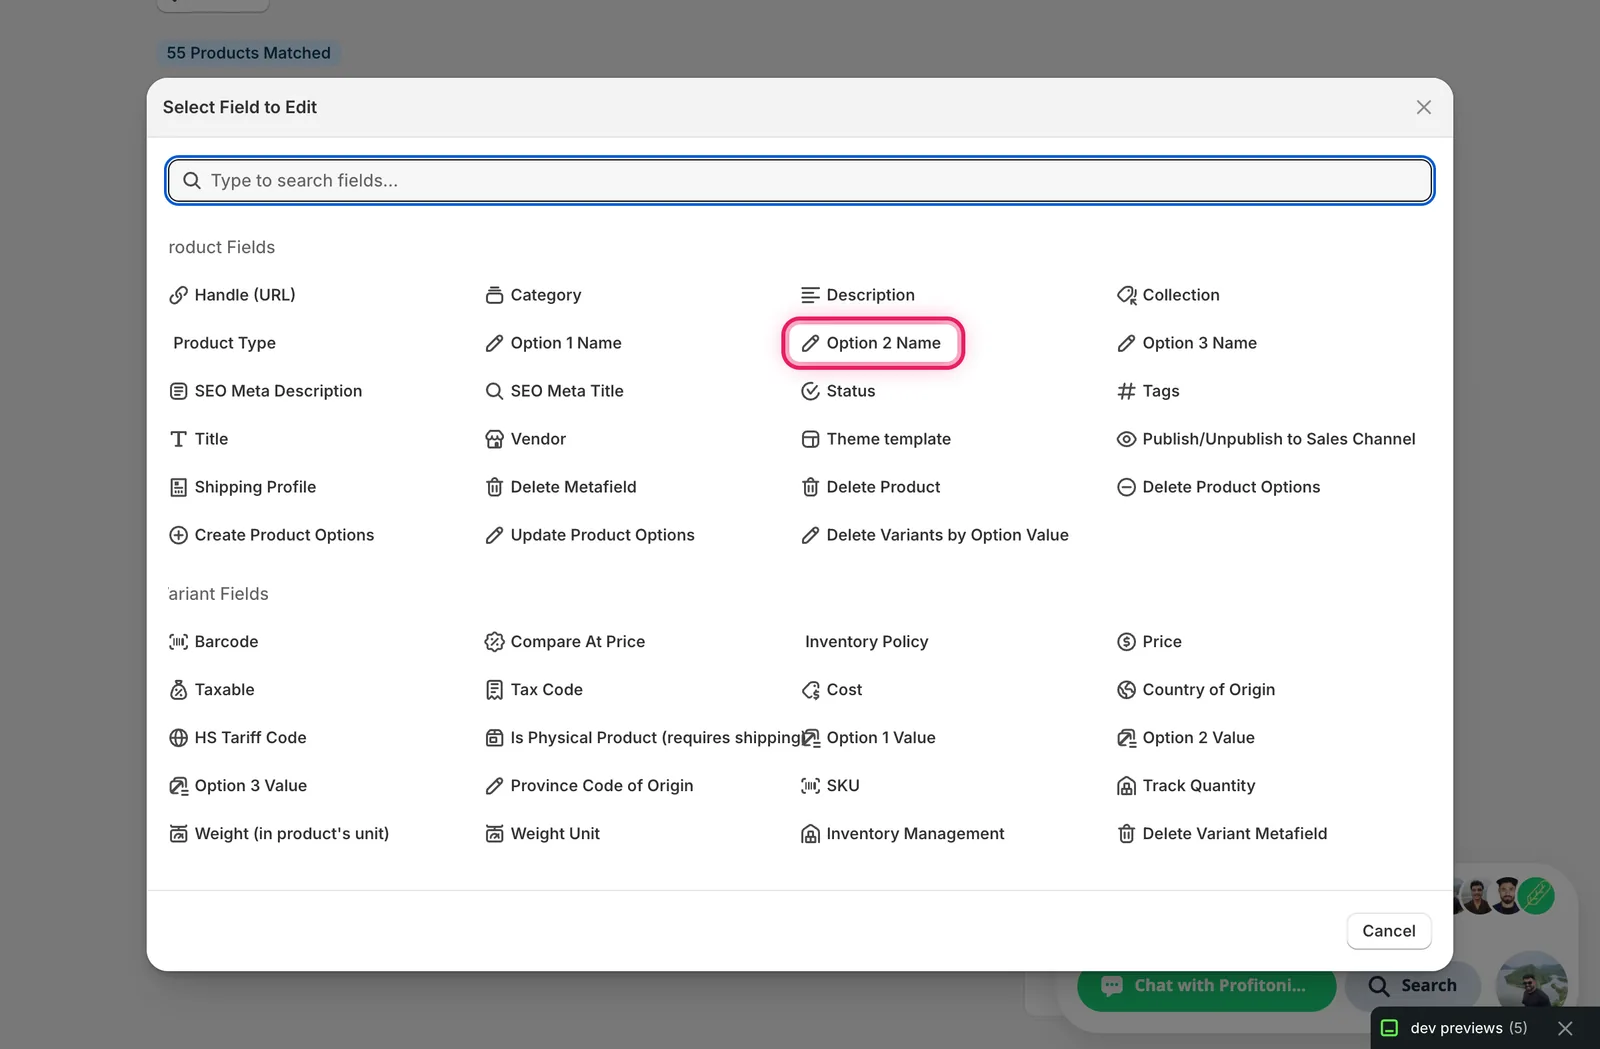Select SKU variant field
Screen dimensions: 1600x1049
(830, 786)
